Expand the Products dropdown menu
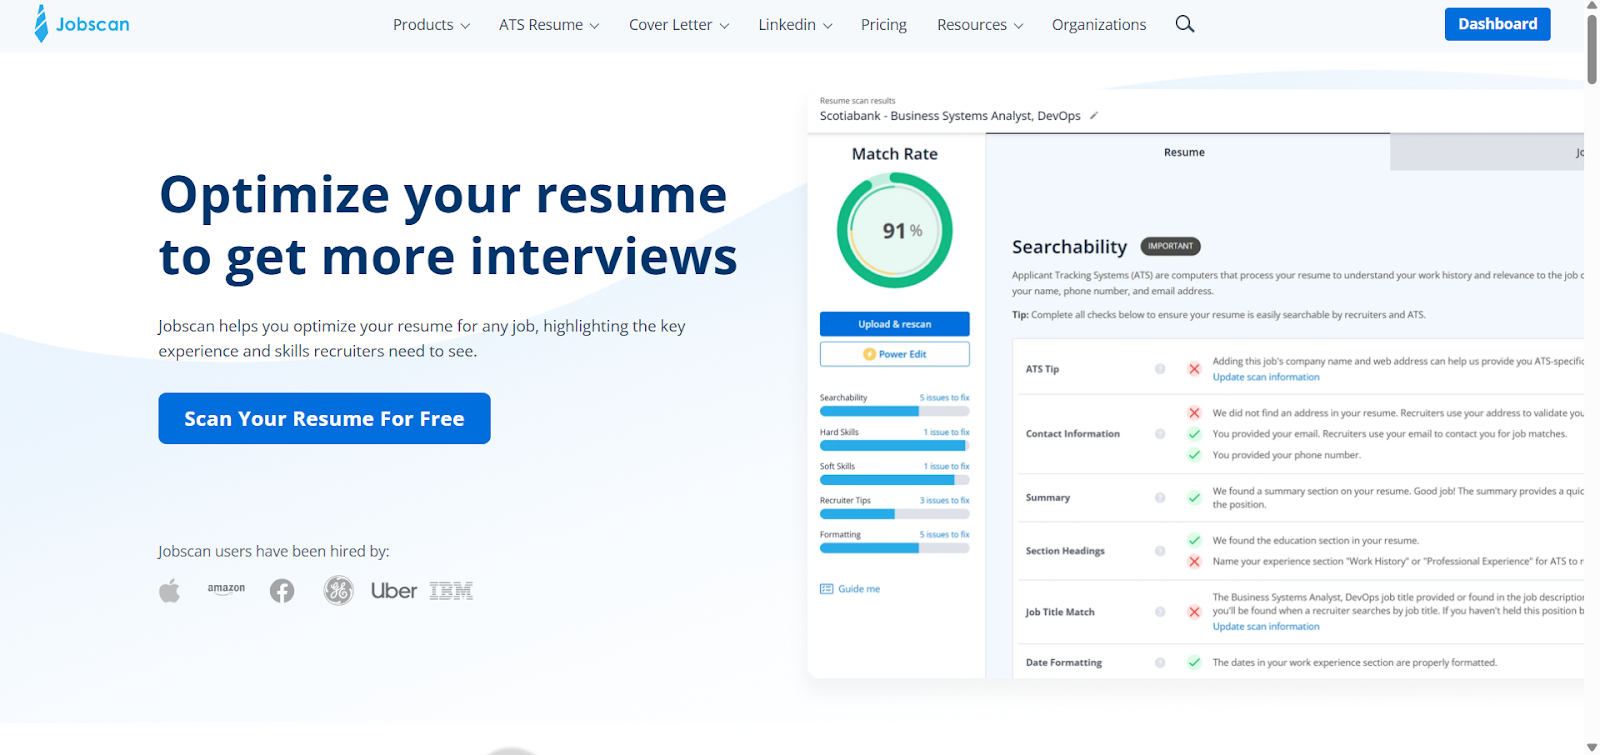 (x=431, y=25)
